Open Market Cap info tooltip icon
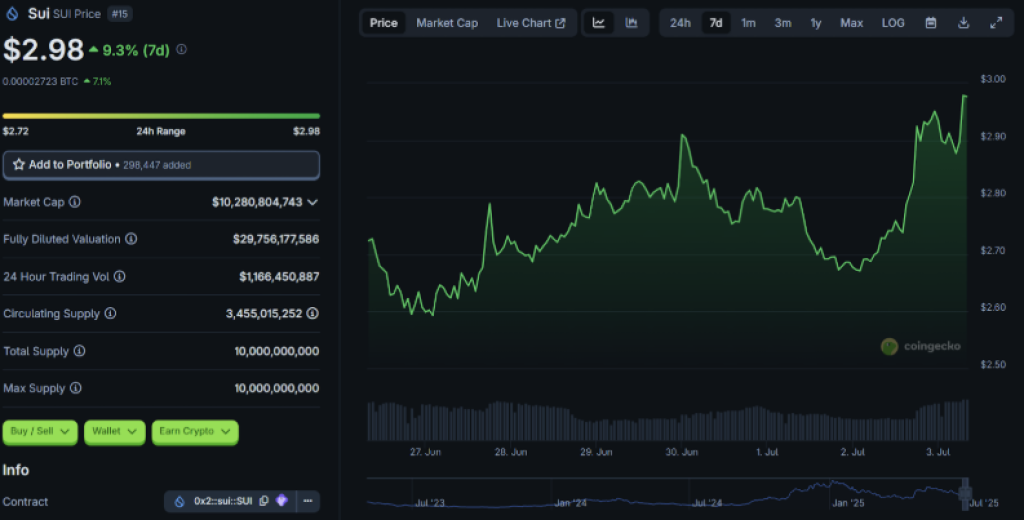1024x520 pixels. point(75,202)
